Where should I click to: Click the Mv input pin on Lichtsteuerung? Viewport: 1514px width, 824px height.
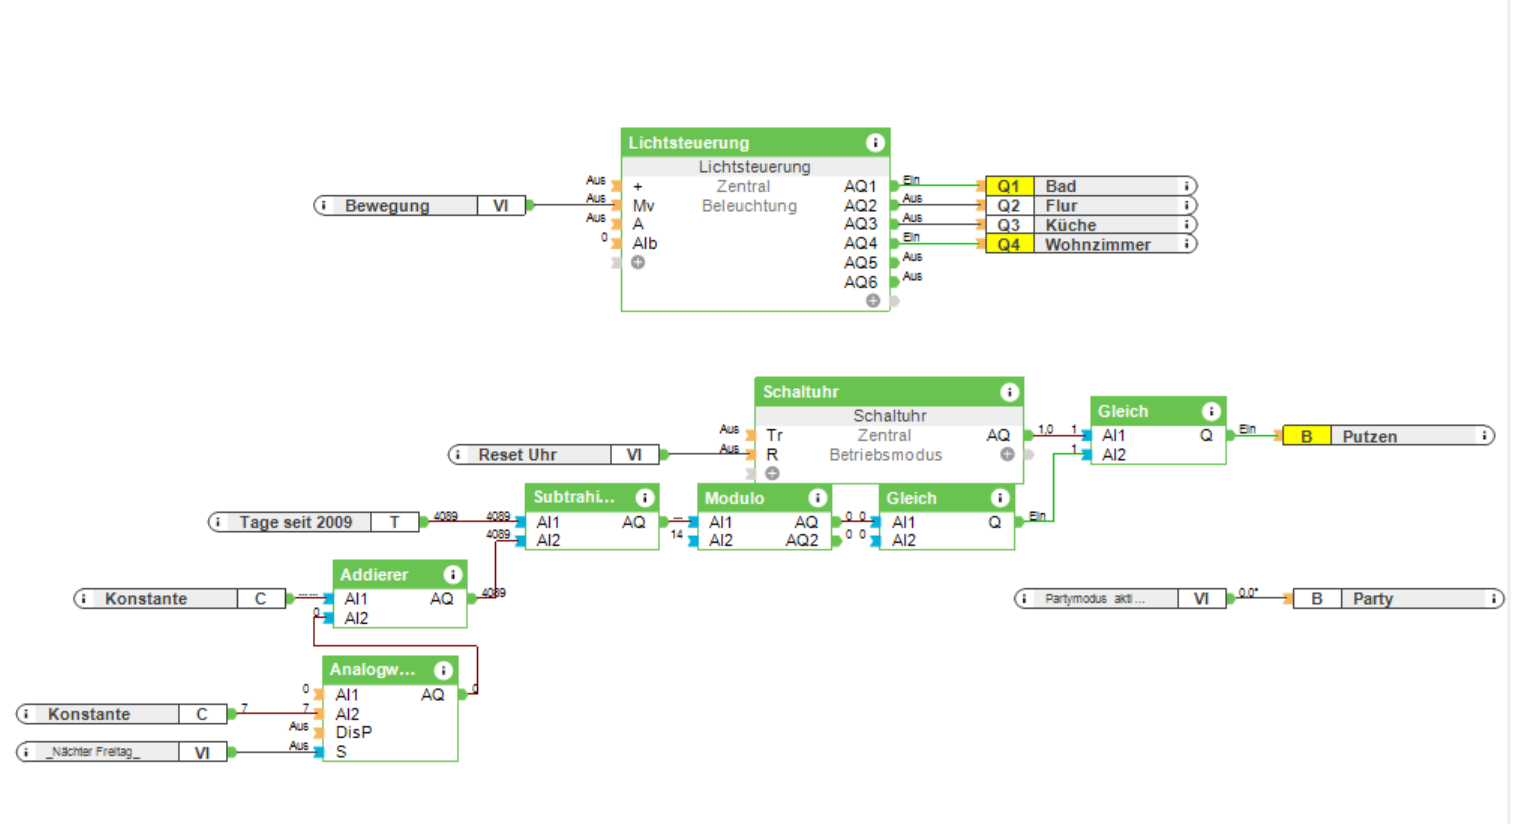point(617,205)
